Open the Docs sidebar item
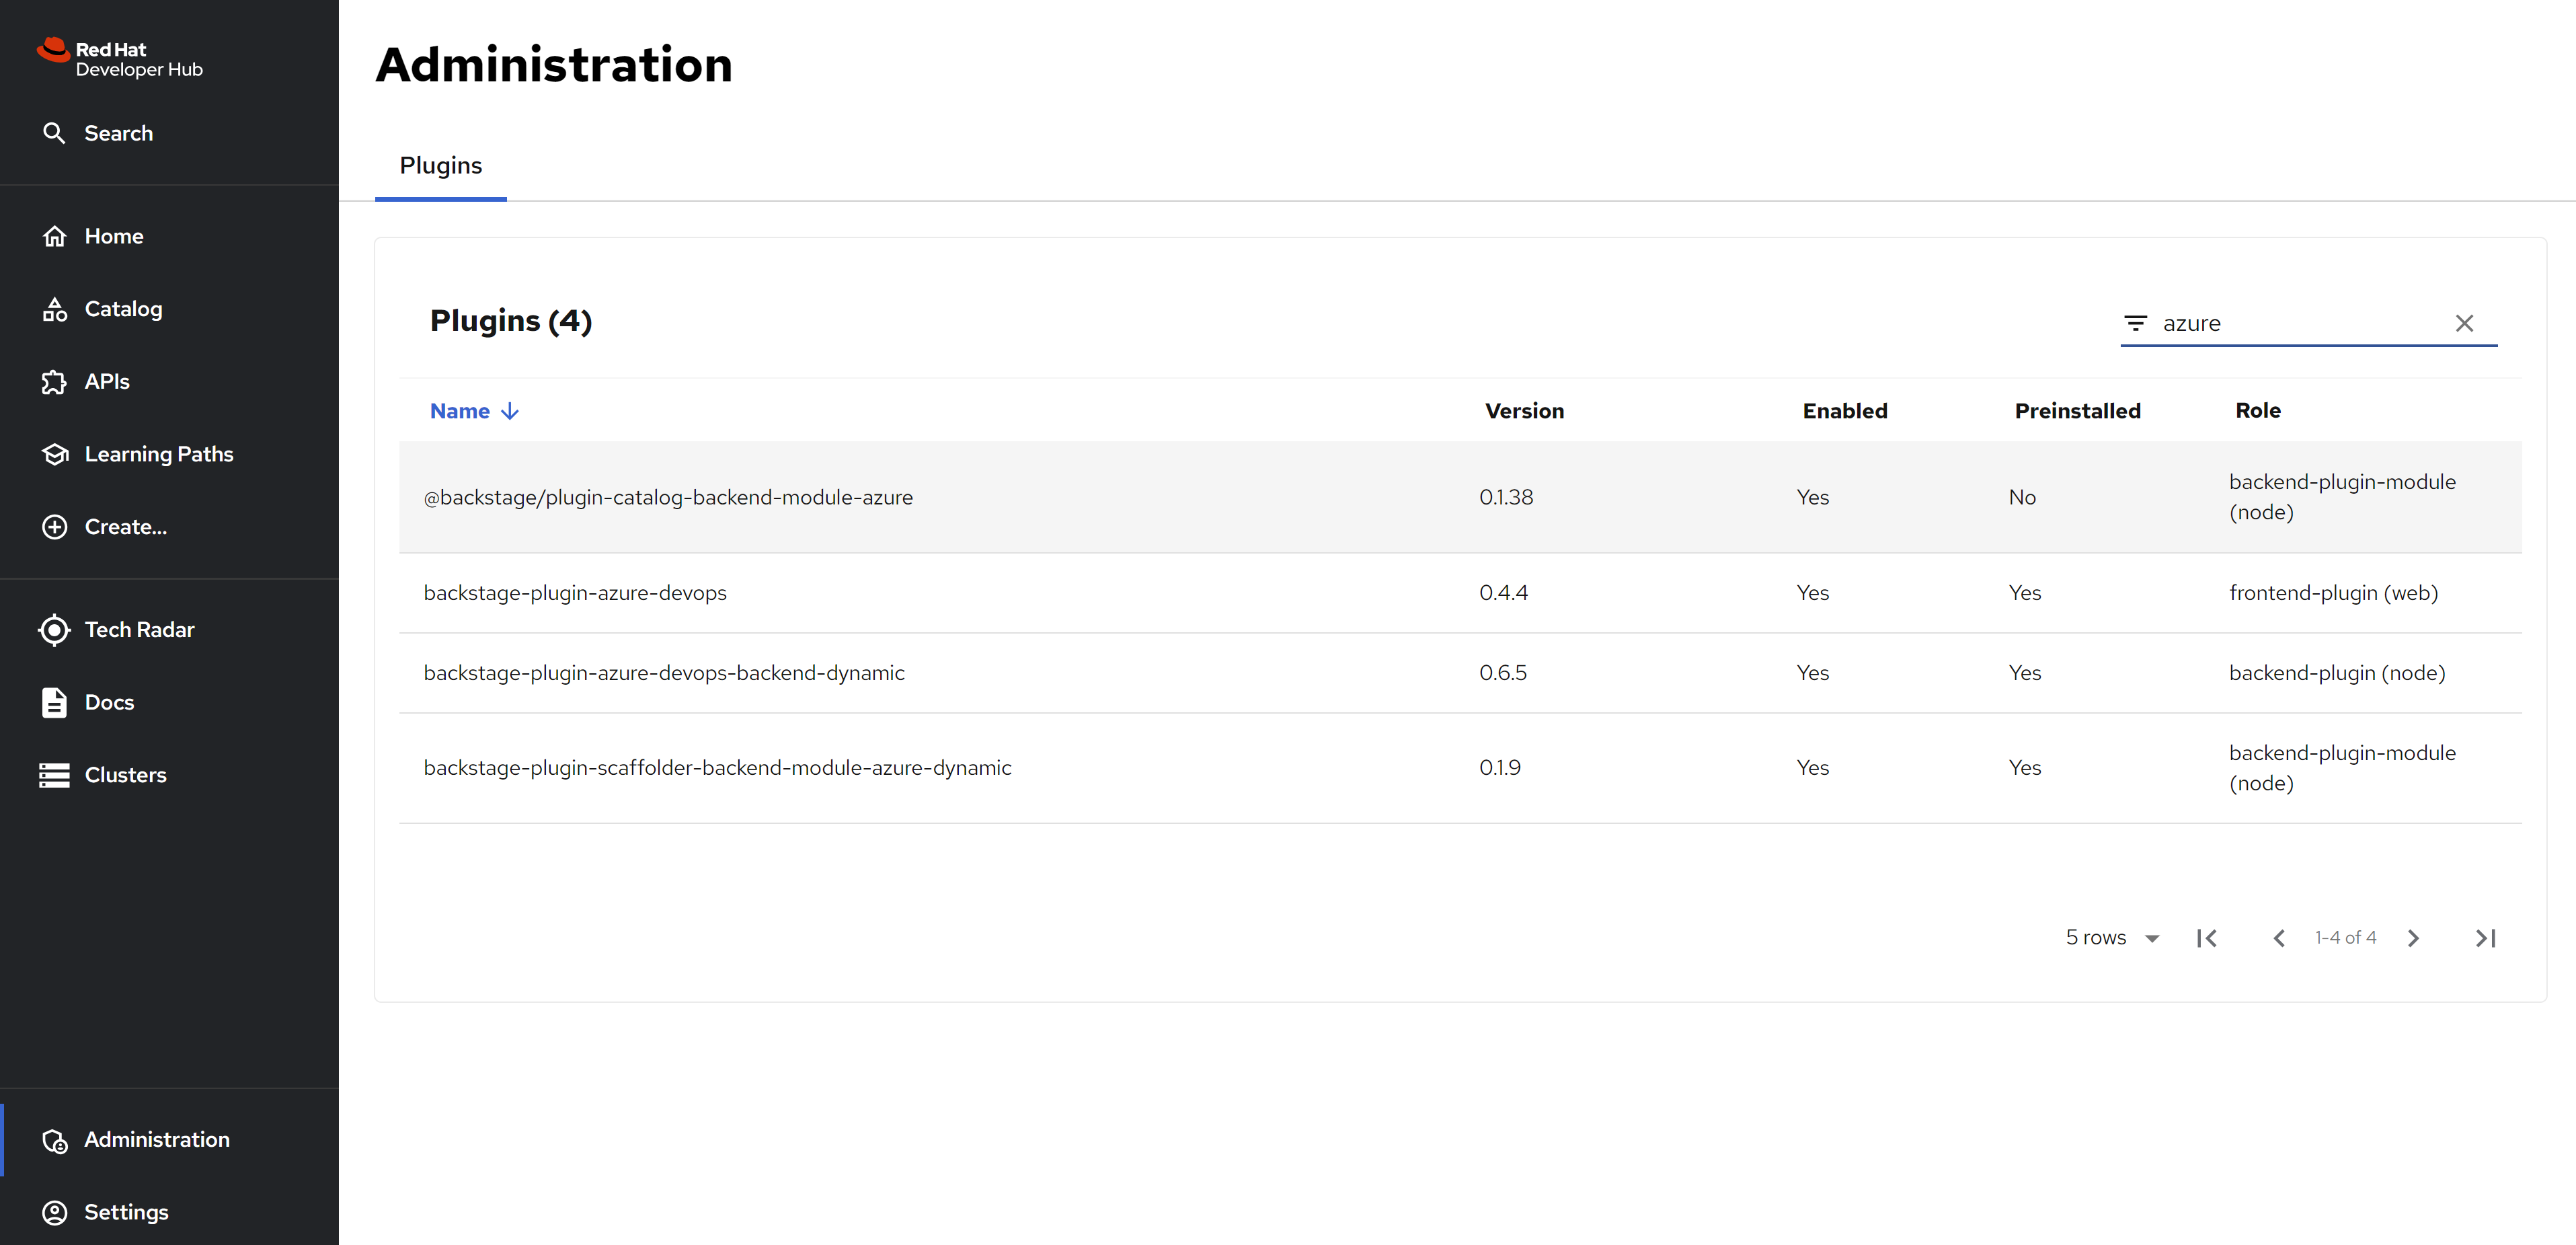The width and height of the screenshot is (2576, 1245). tap(109, 702)
